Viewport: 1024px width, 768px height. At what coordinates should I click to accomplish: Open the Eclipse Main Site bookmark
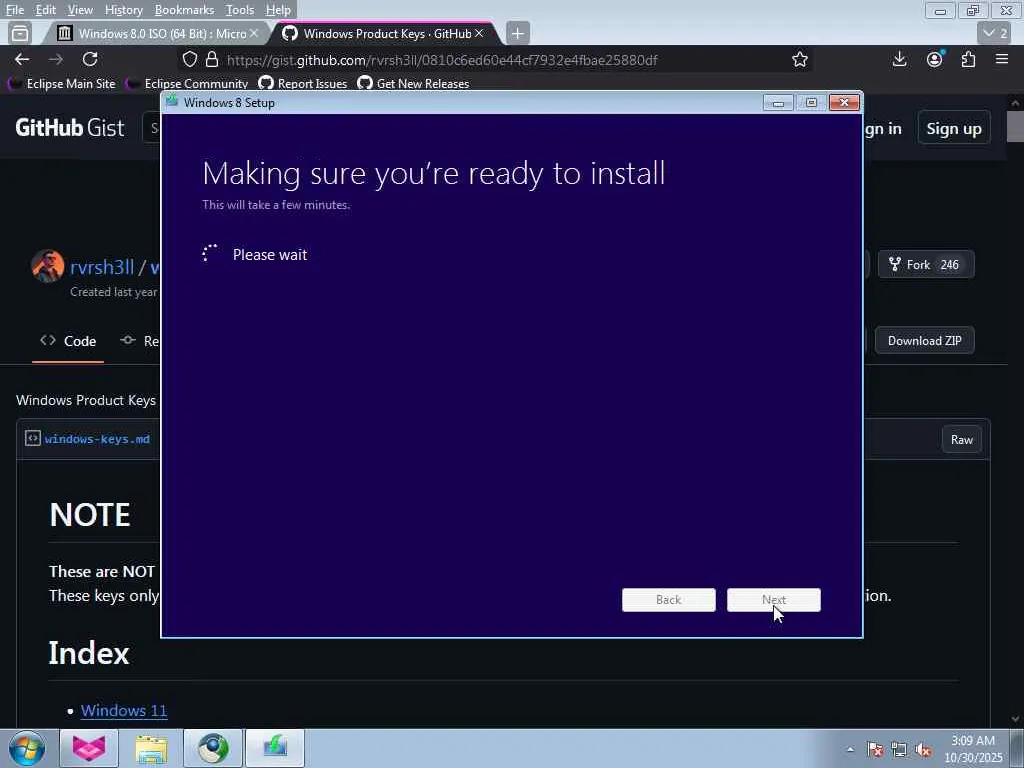click(62, 84)
